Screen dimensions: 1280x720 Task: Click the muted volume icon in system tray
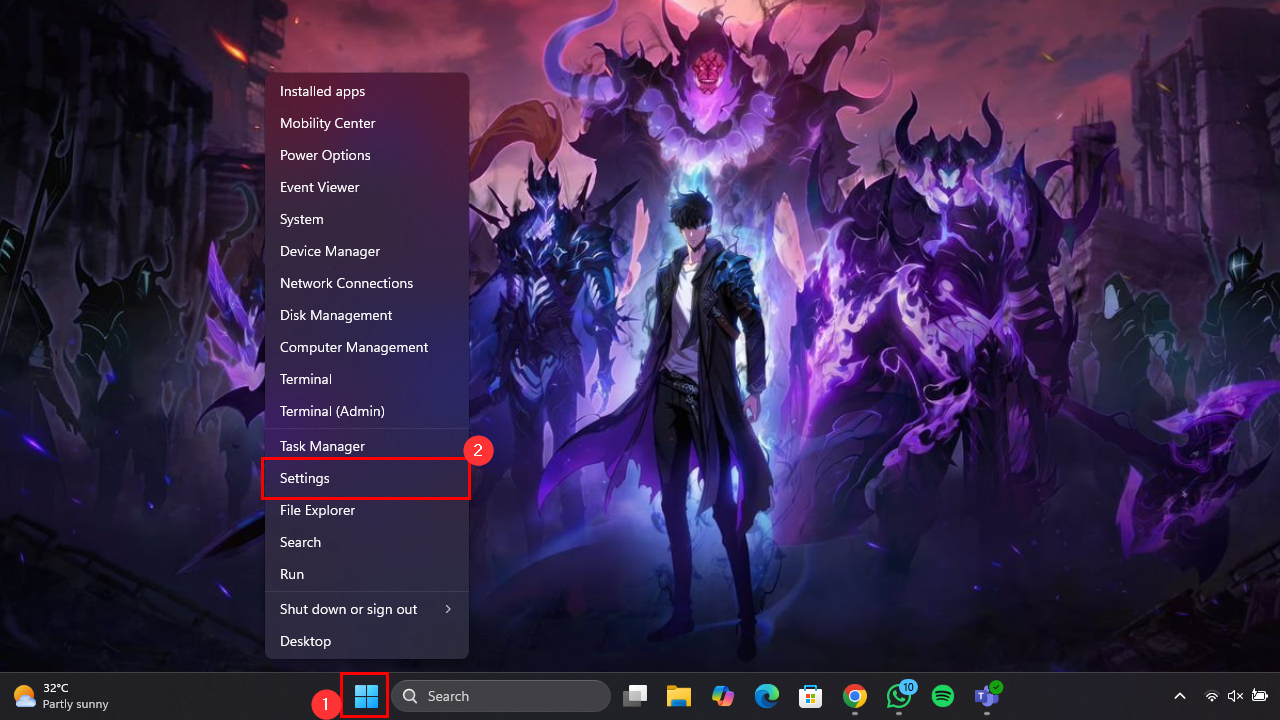(x=1235, y=696)
